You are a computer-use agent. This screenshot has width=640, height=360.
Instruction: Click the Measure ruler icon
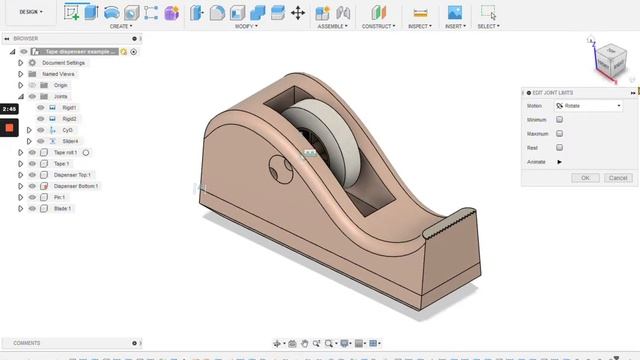pos(420,13)
